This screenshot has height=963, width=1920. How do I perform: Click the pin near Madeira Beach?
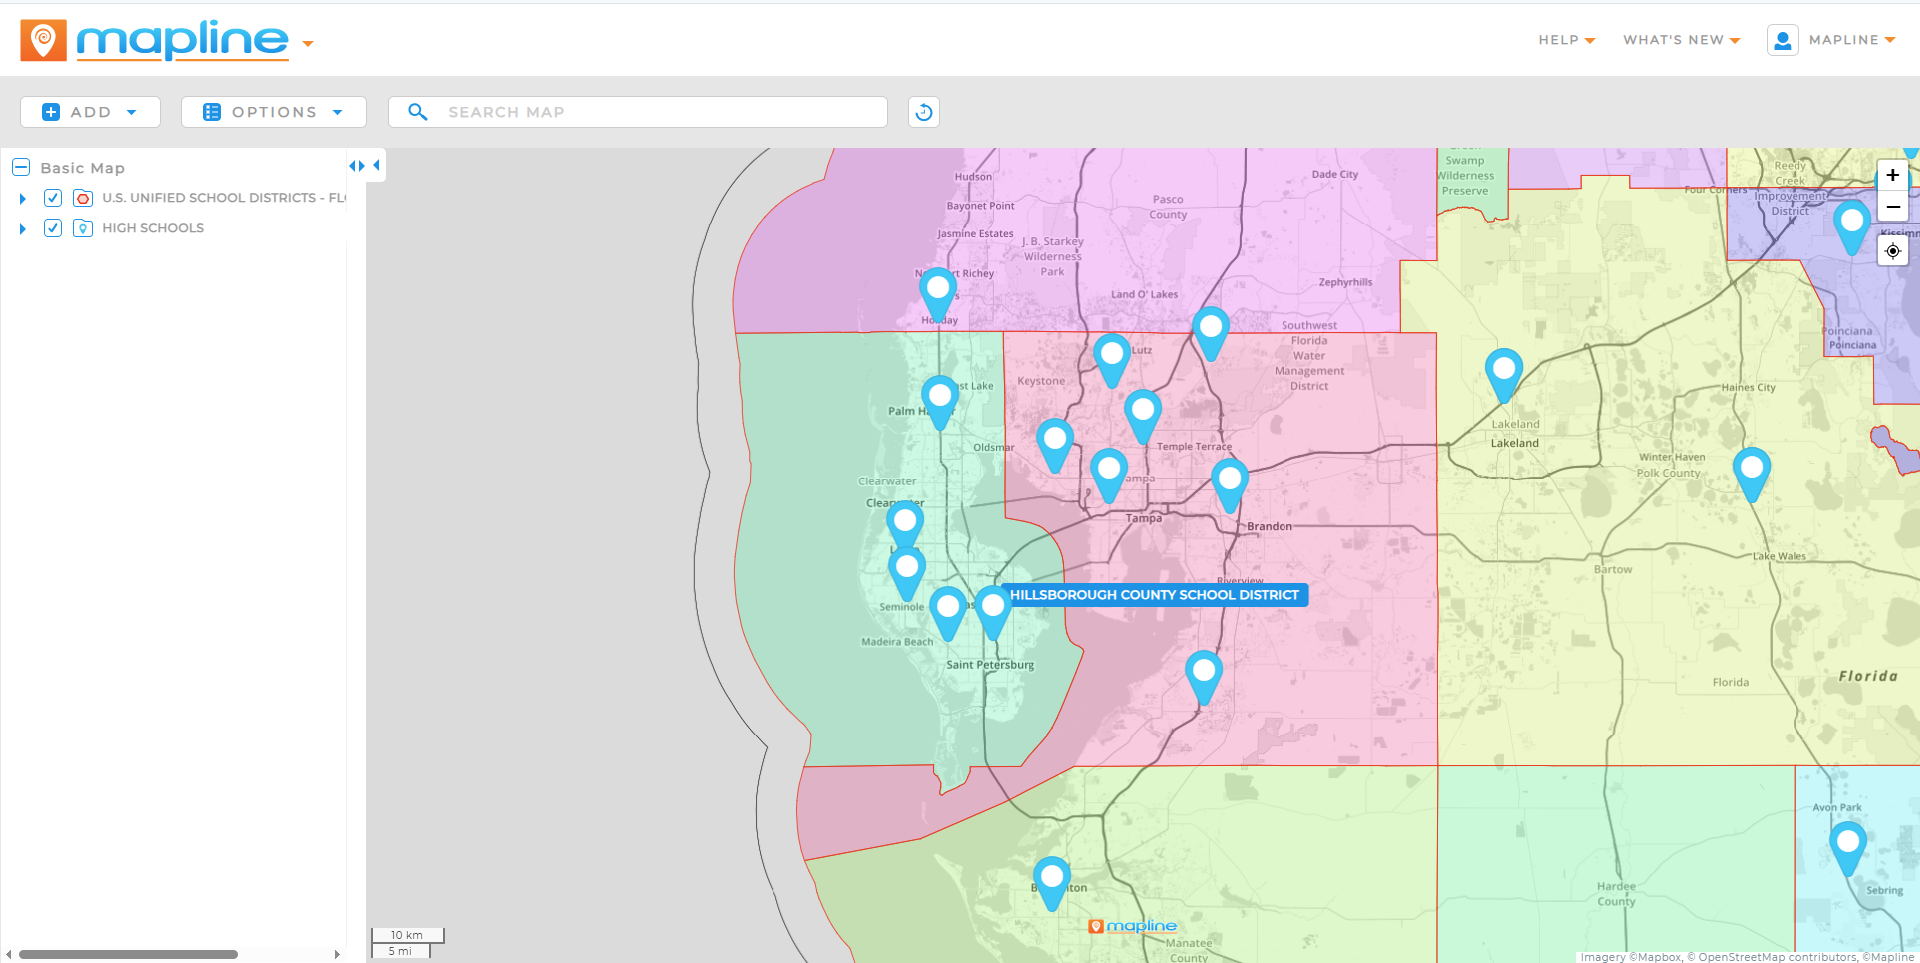[948, 613]
